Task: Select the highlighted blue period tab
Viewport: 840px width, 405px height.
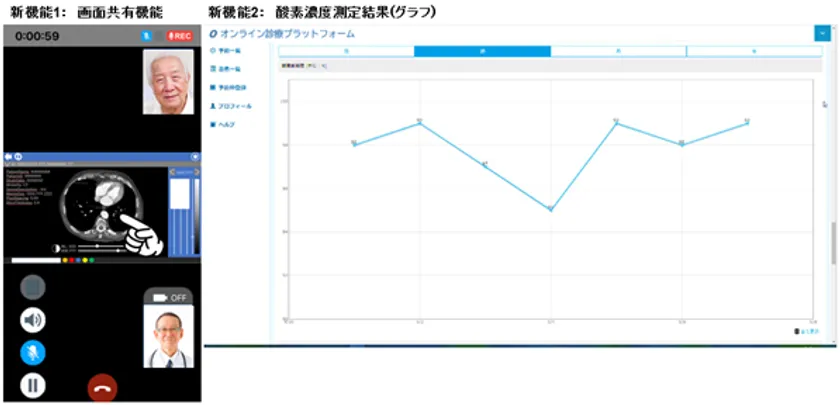Action: tap(483, 51)
